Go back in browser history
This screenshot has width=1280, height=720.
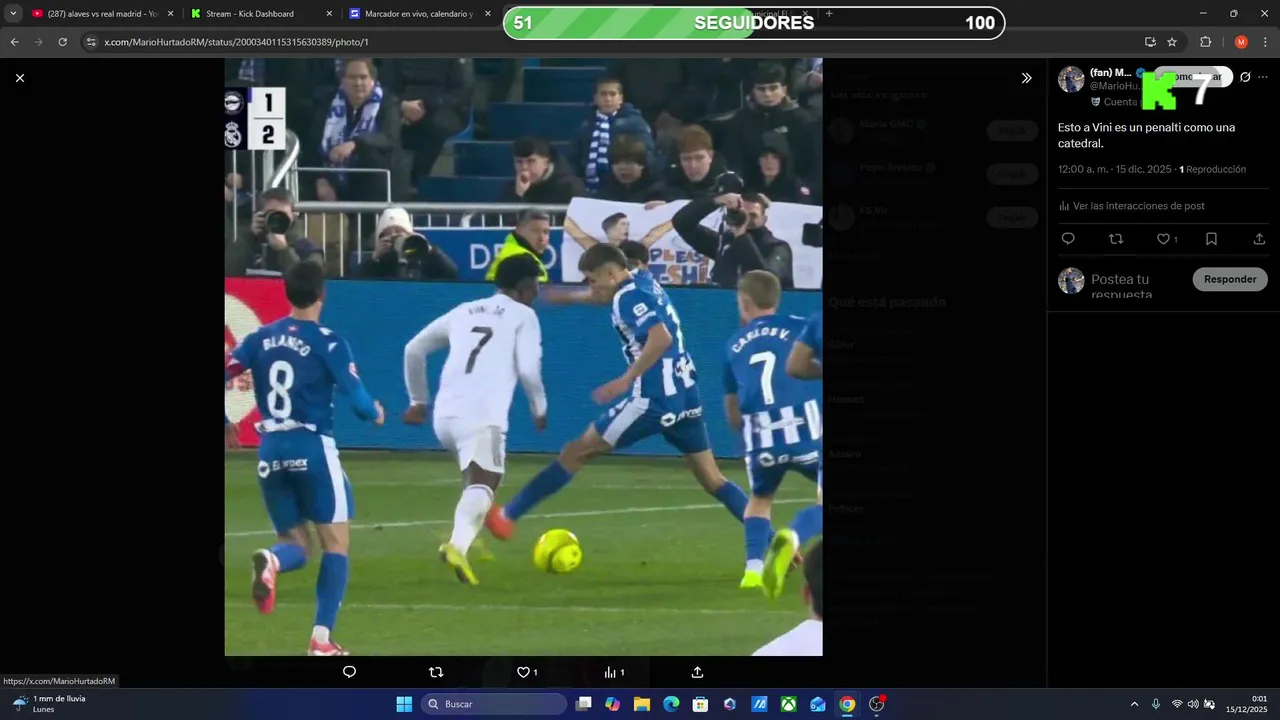(x=15, y=42)
